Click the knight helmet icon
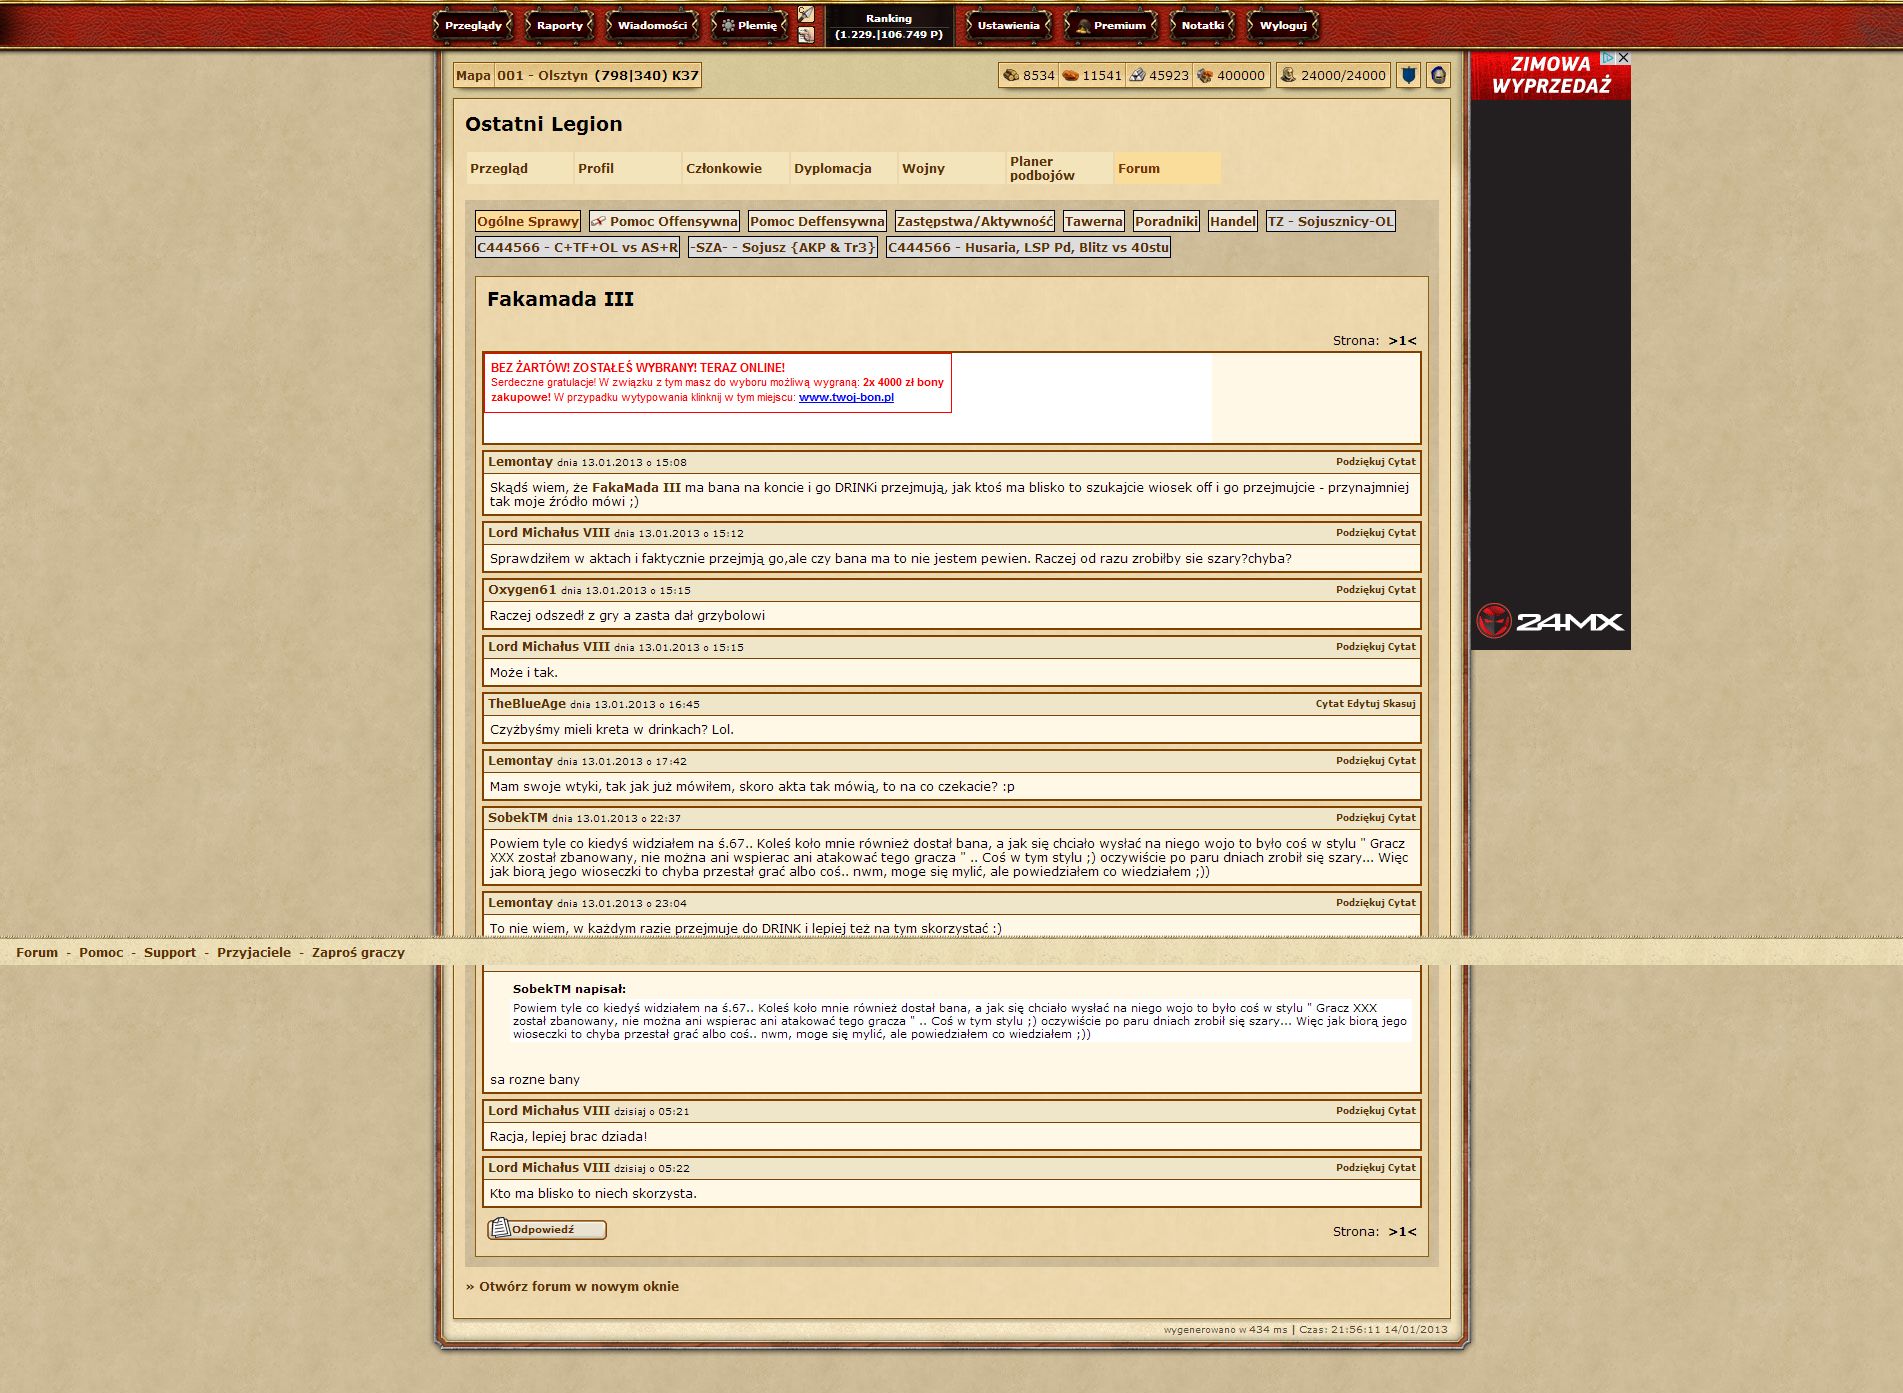1903x1393 pixels. click(1438, 75)
